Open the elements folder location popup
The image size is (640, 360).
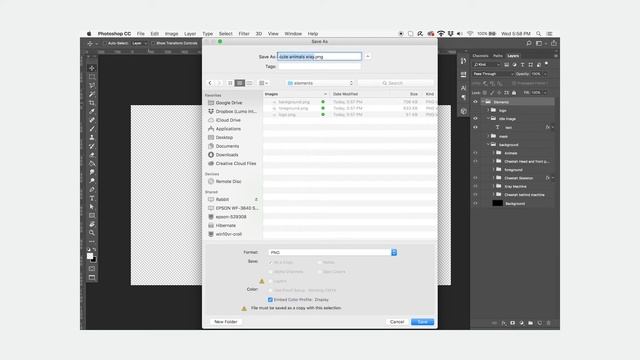pyautogui.click(x=320, y=83)
